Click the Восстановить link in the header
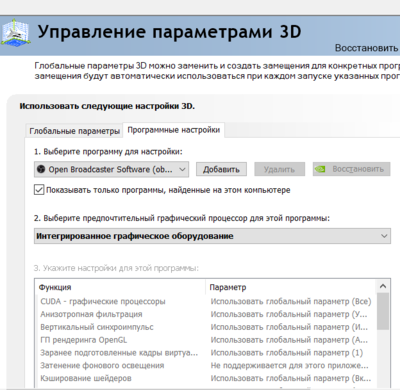 point(366,48)
